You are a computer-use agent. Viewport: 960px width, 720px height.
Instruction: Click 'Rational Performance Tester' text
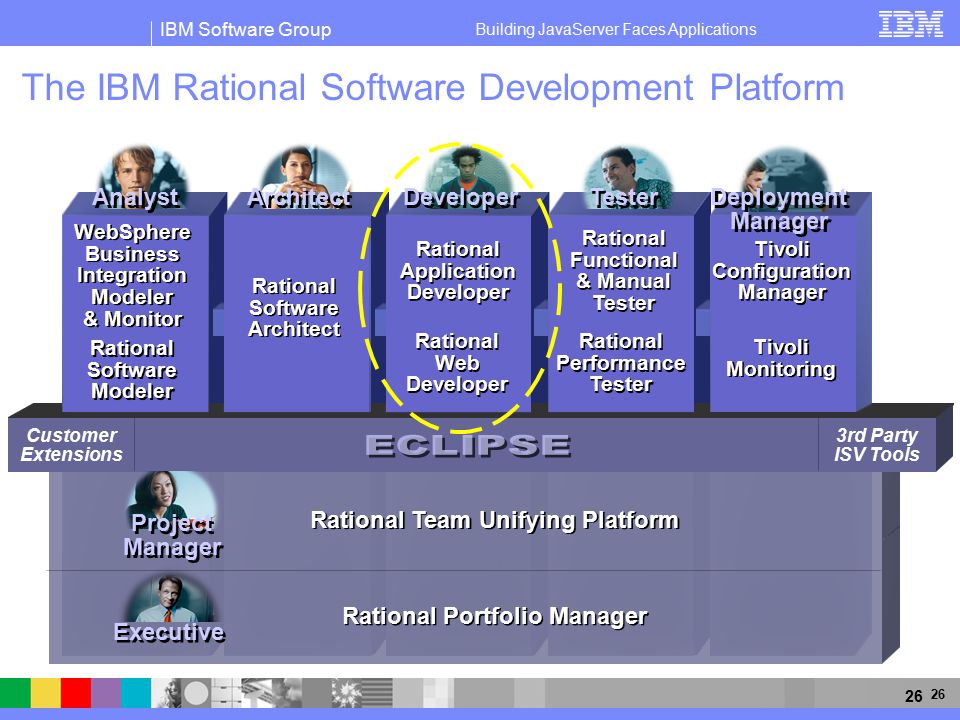(x=621, y=363)
